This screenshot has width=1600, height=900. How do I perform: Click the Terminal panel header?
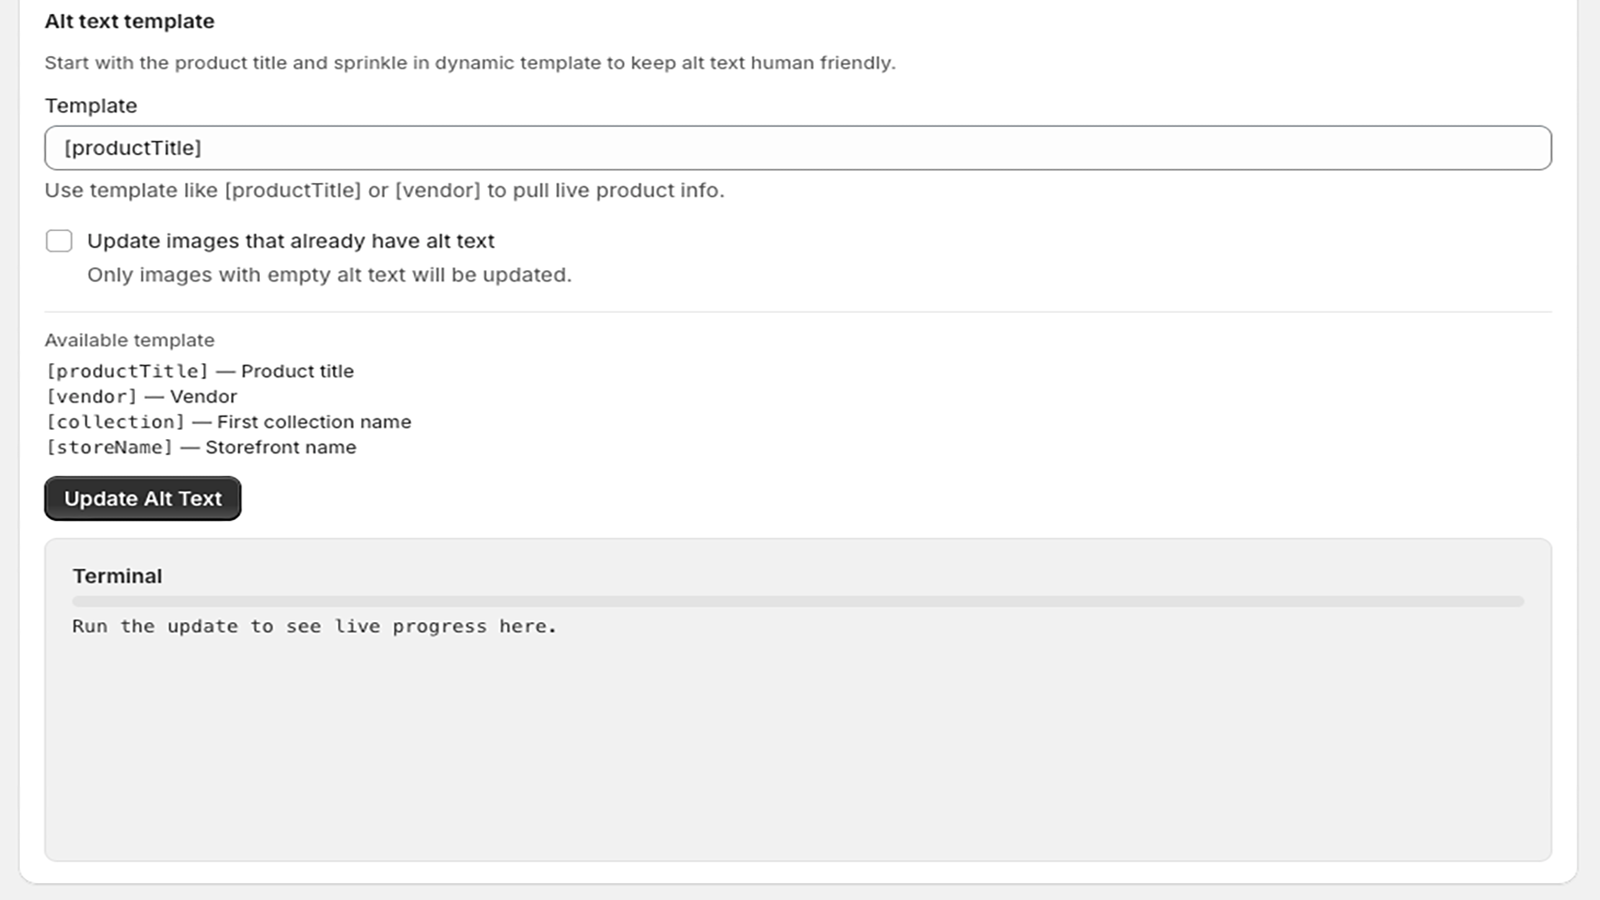[x=118, y=576]
